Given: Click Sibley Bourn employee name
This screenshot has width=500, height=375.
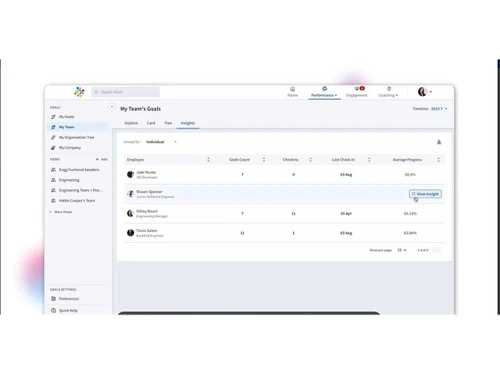Looking at the screenshot, I should pos(147,211).
